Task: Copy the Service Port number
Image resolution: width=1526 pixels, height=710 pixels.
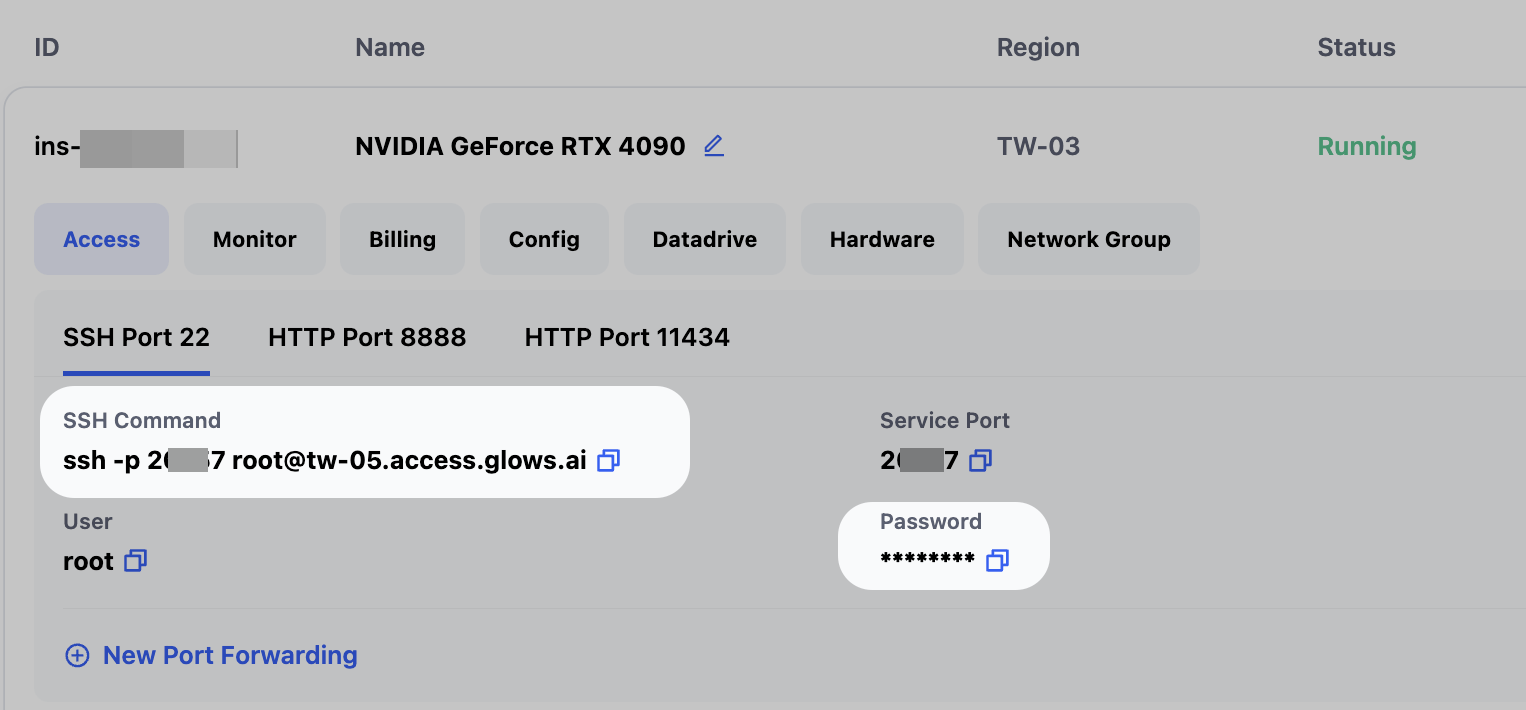Action: click(981, 460)
